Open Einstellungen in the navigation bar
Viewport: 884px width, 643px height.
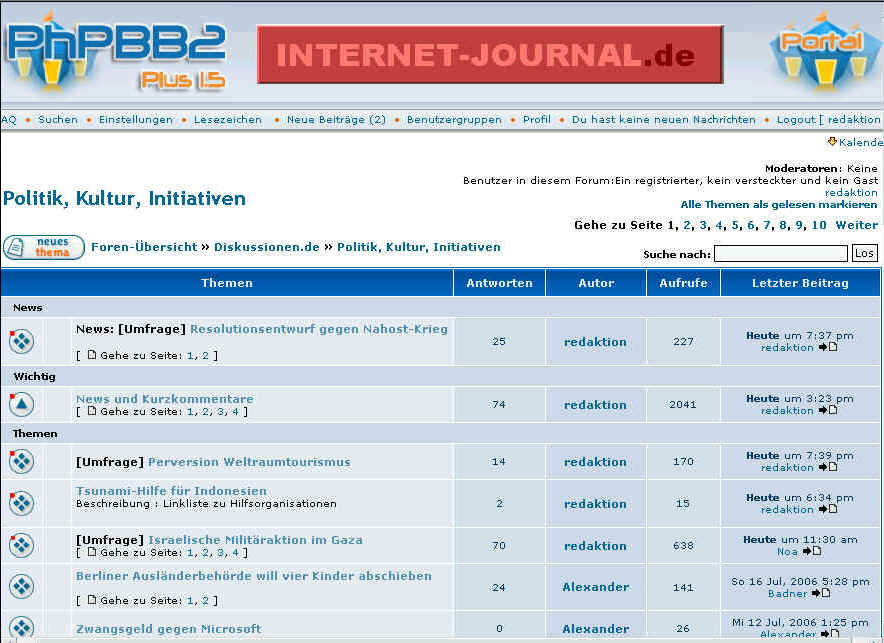pyautogui.click(x=135, y=120)
